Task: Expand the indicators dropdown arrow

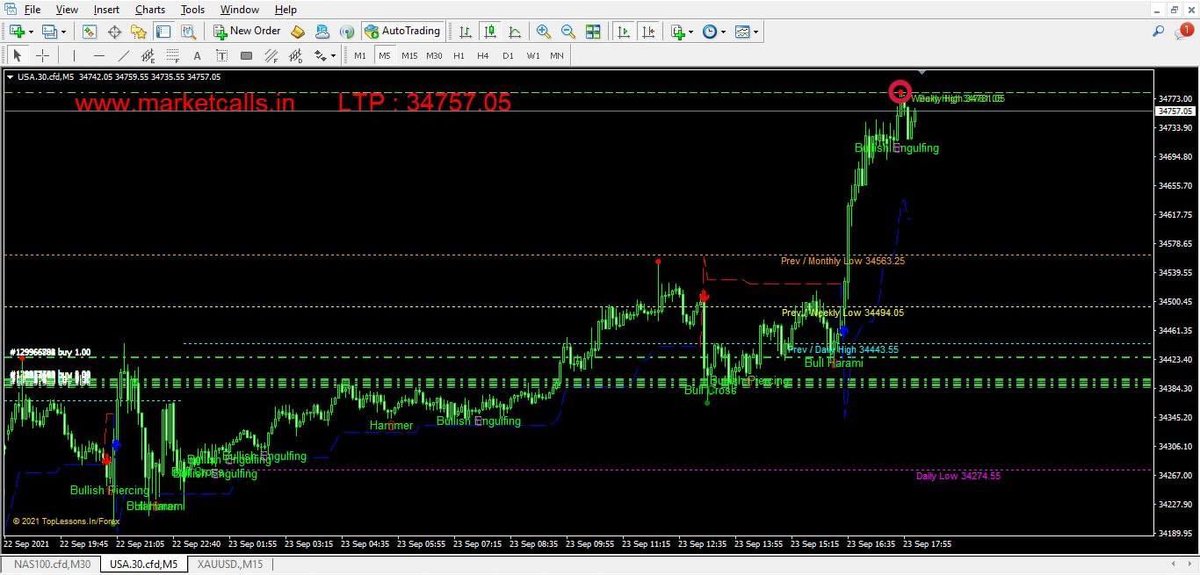Action: pos(692,32)
